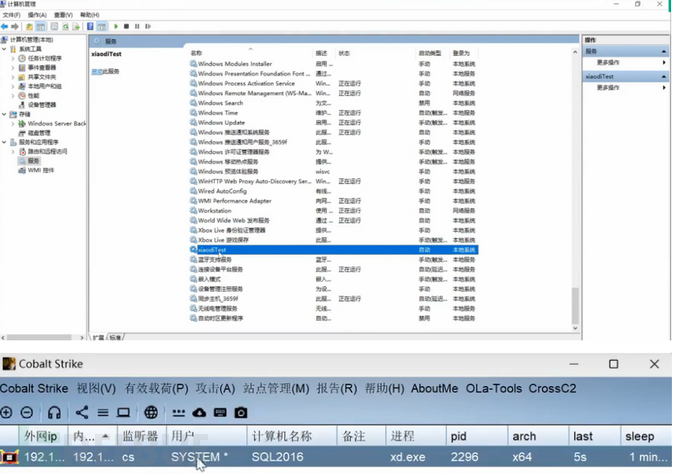
Task: Click the cloud download icon in Cobalt Strike
Action: pyautogui.click(x=199, y=412)
